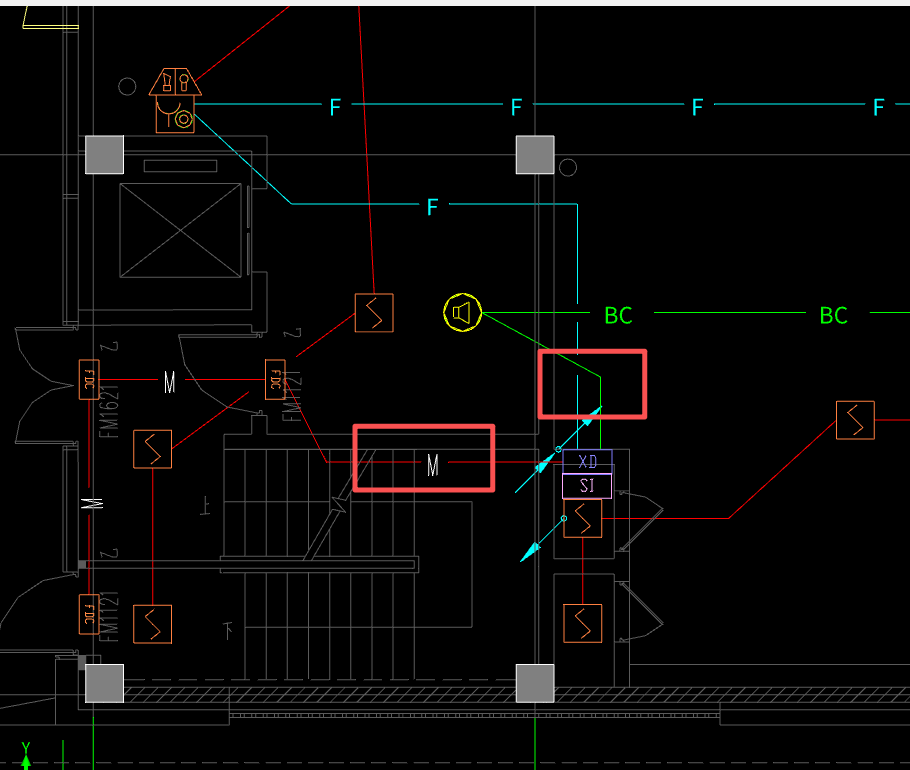Click the M label between the two FDC boxes
Image resolution: width=910 pixels, height=770 pixels.
pos(169,382)
